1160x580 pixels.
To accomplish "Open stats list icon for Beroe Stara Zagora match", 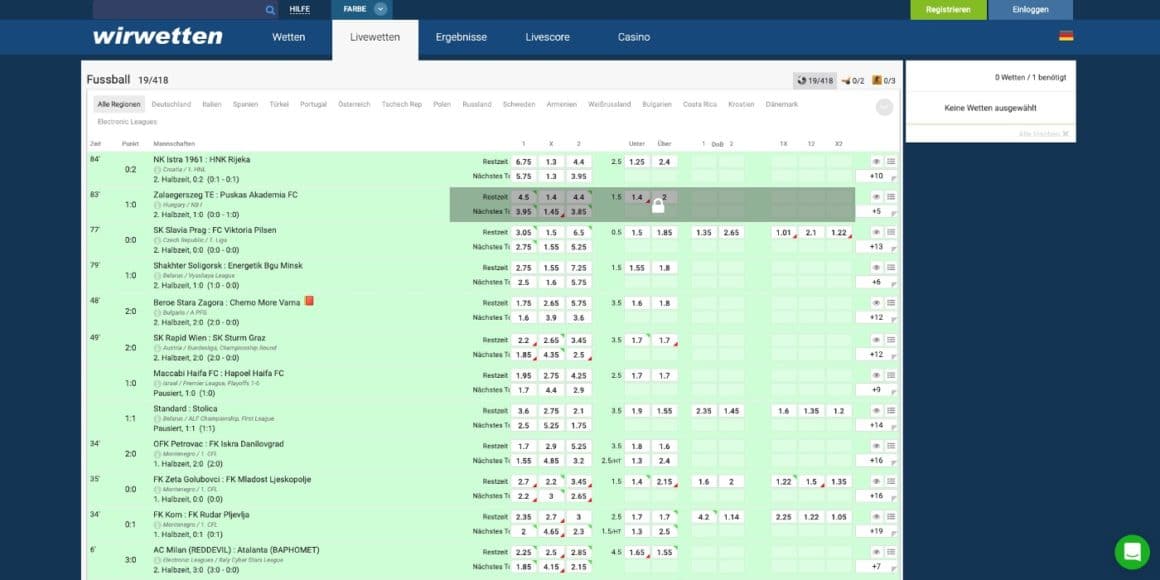I will 891,303.
